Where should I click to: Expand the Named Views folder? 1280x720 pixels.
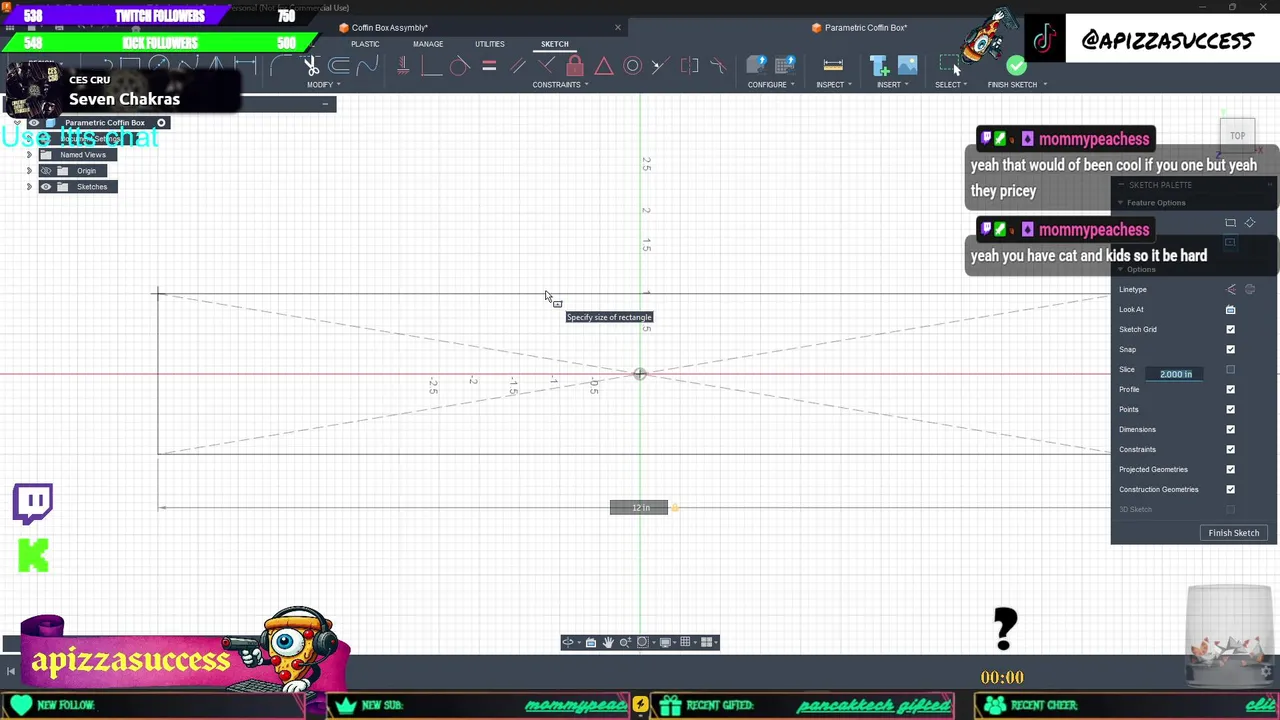click(29, 155)
